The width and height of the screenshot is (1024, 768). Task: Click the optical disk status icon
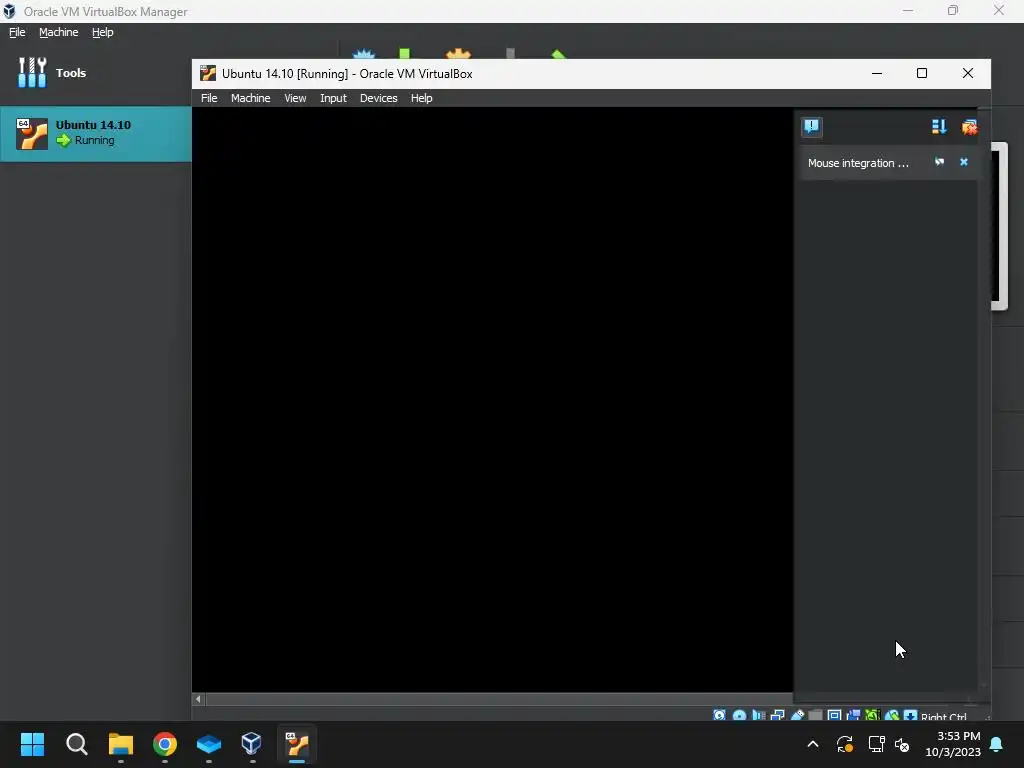click(739, 715)
